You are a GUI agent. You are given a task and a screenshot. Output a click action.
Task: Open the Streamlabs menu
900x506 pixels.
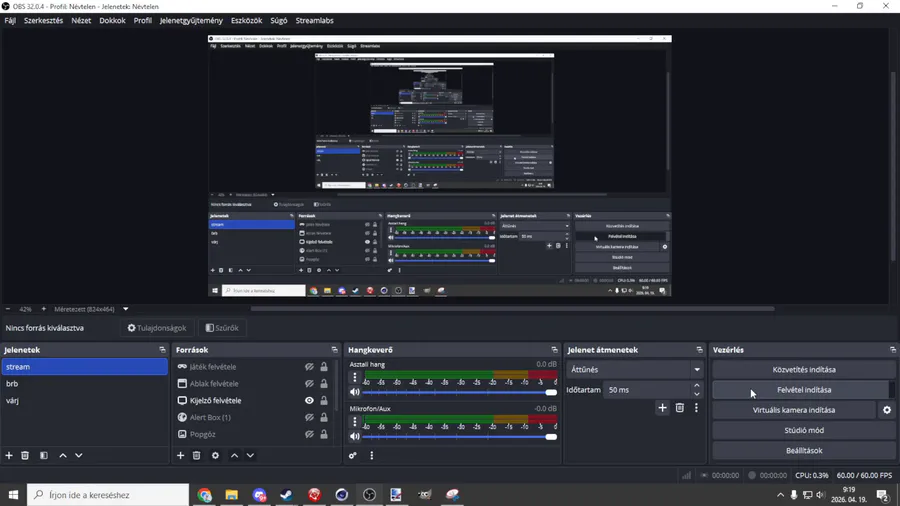[x=315, y=20]
